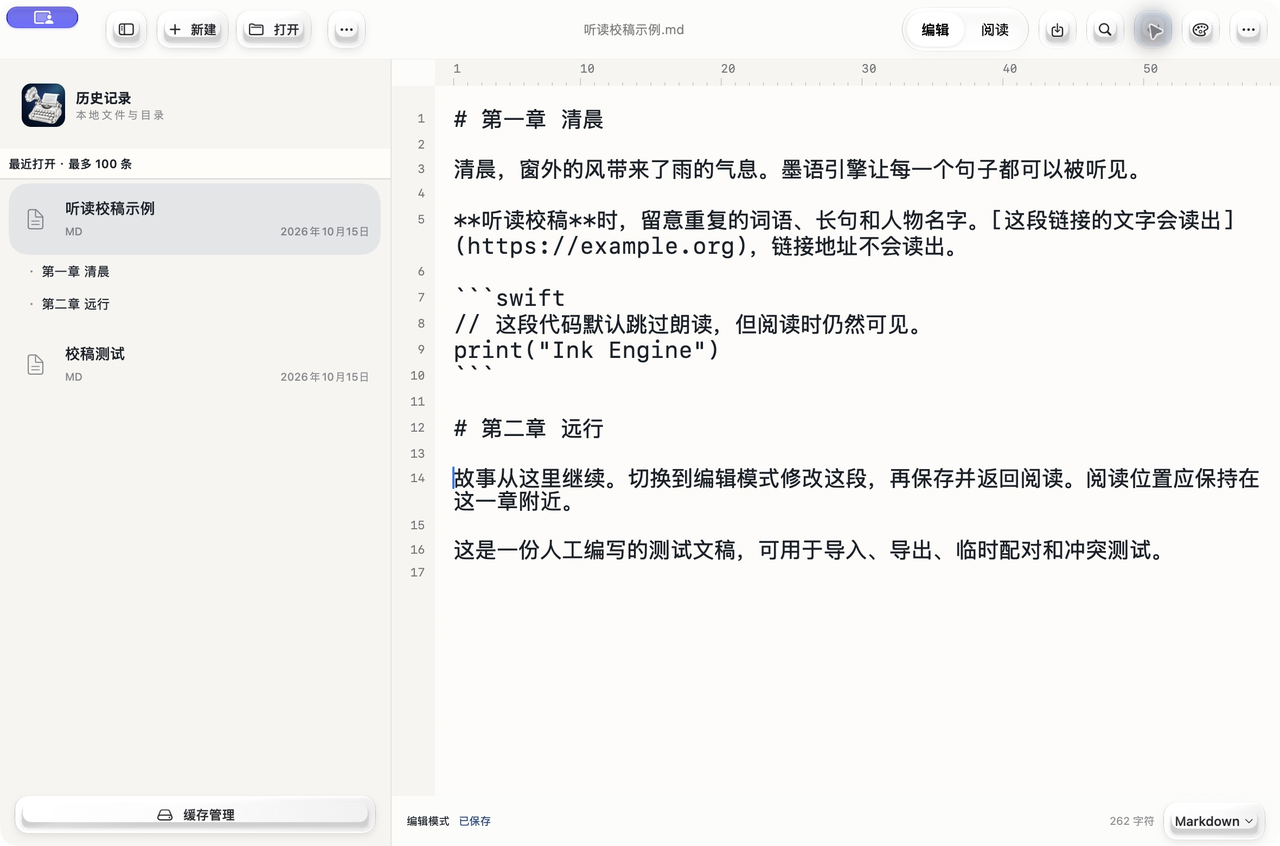Image resolution: width=1280 pixels, height=846 pixels.
Task: Open the theme palette icon
Action: click(1201, 30)
